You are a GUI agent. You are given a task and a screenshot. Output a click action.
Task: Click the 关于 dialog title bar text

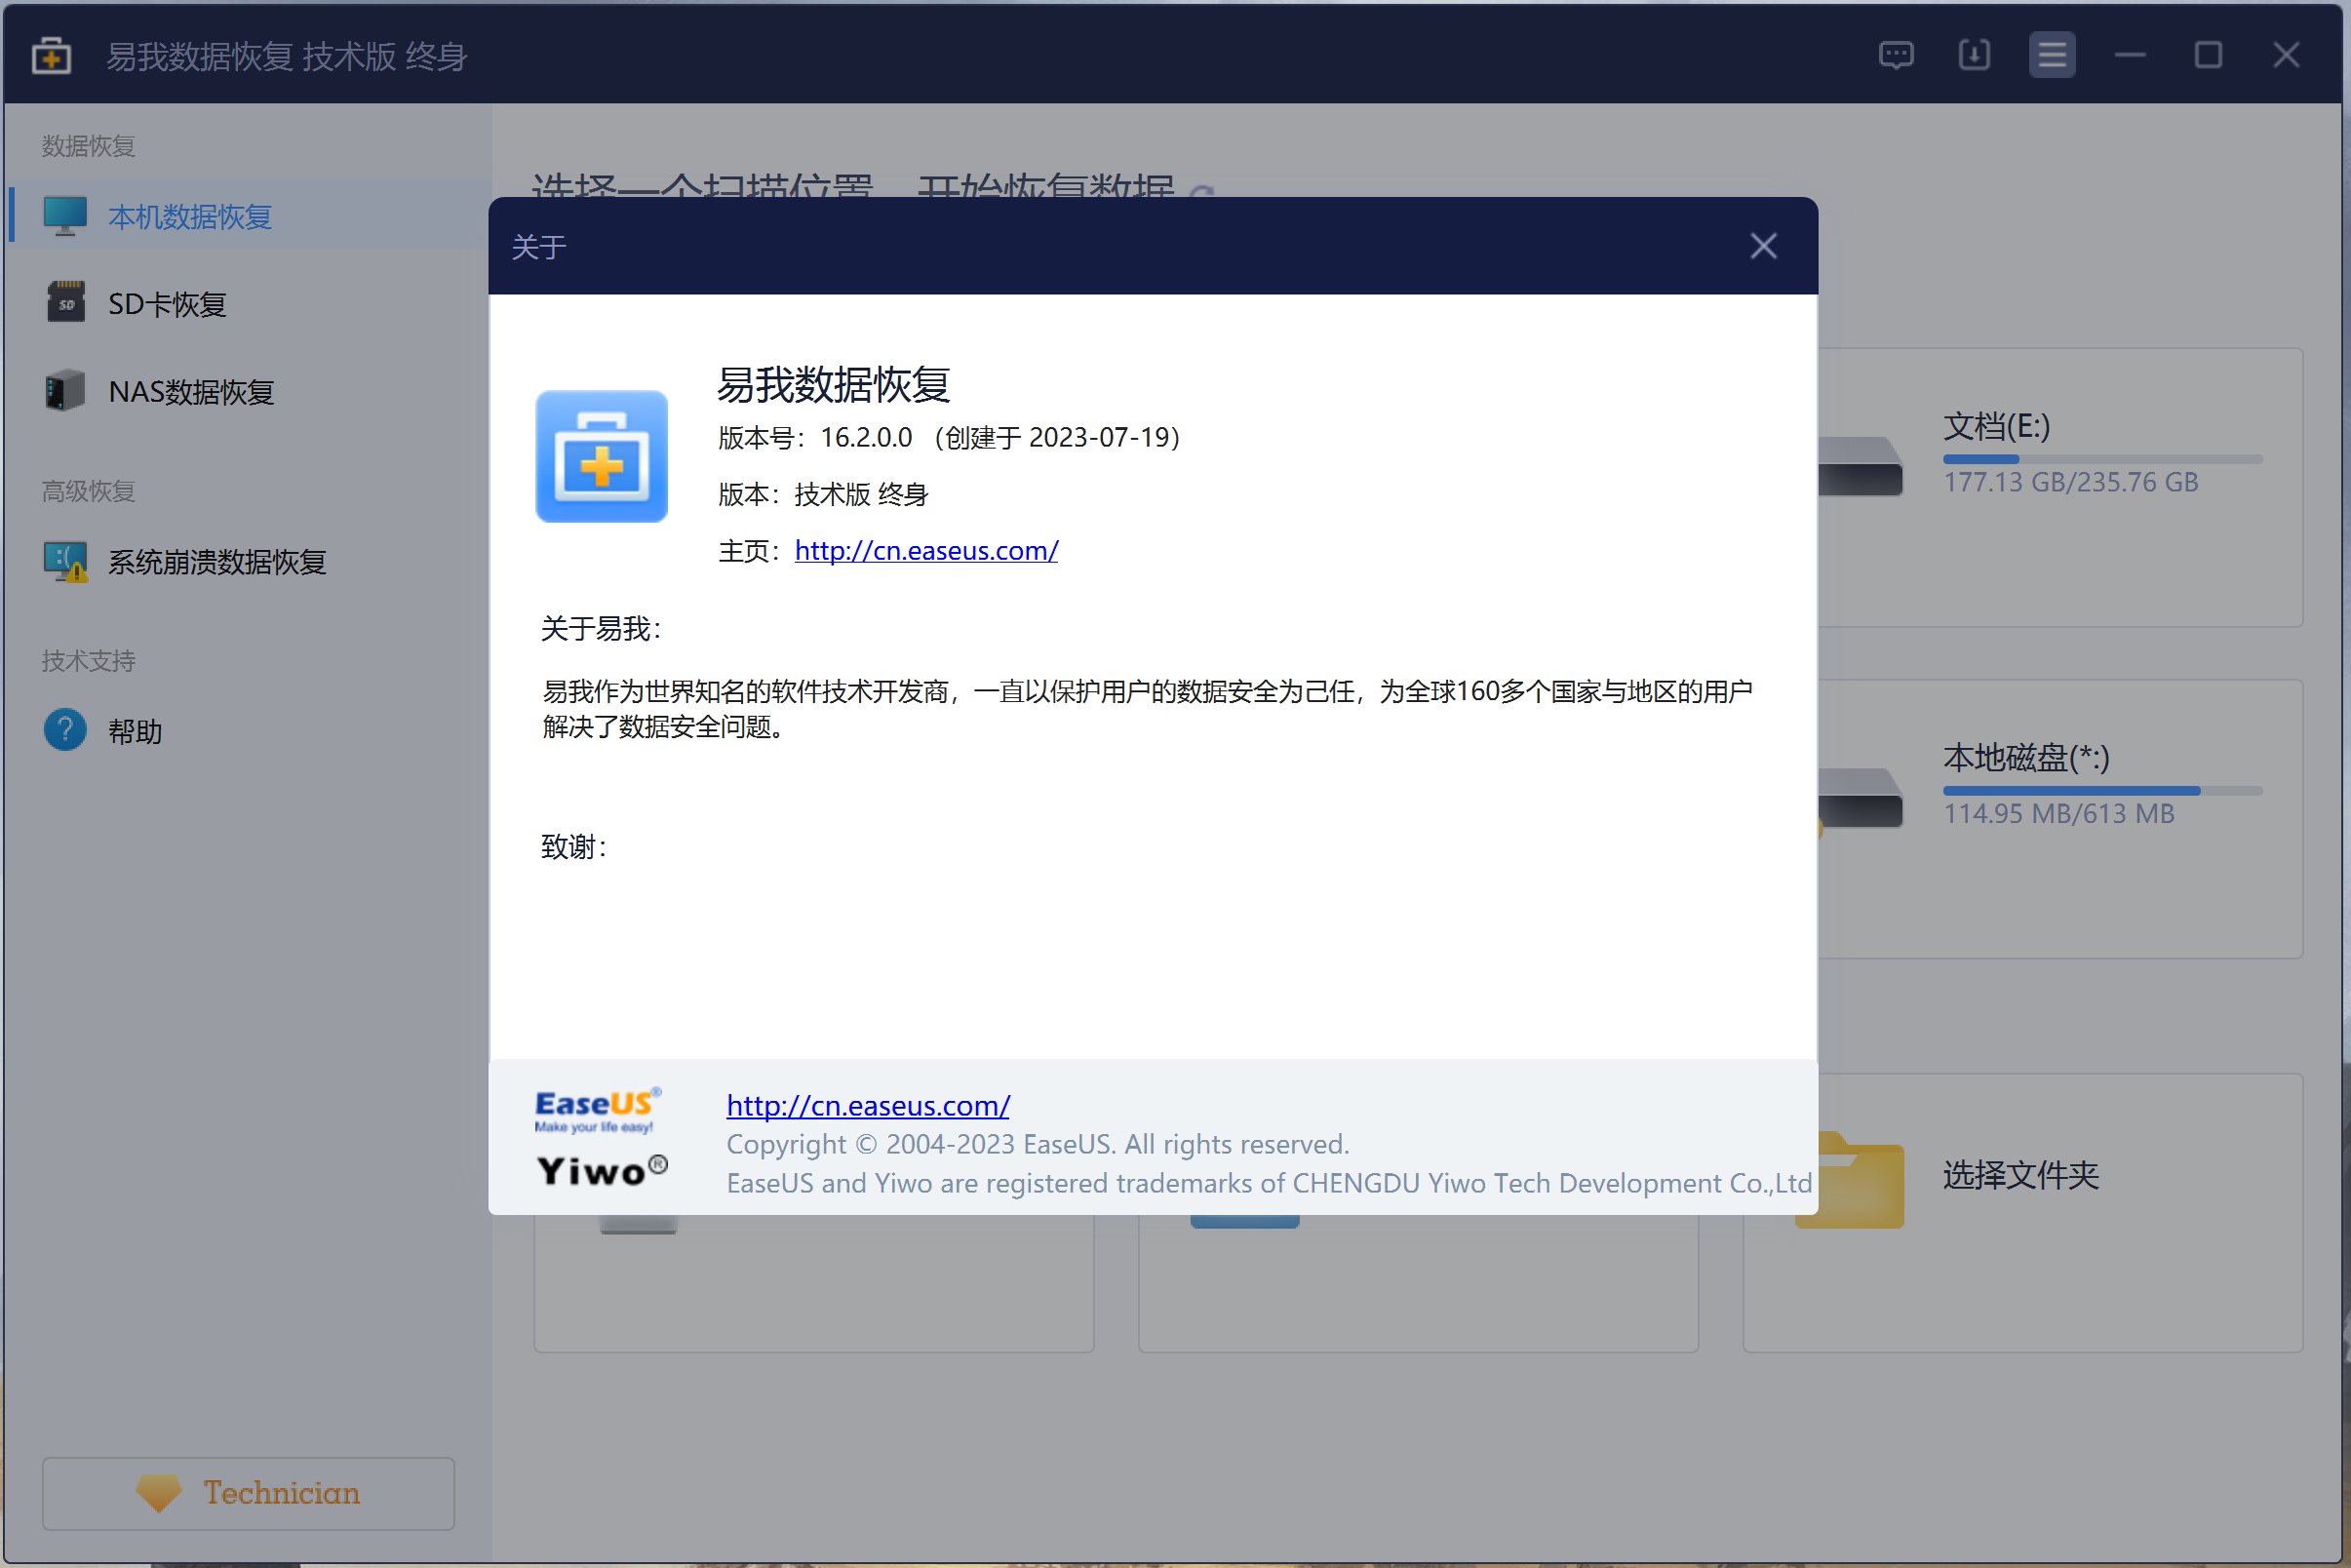[539, 247]
